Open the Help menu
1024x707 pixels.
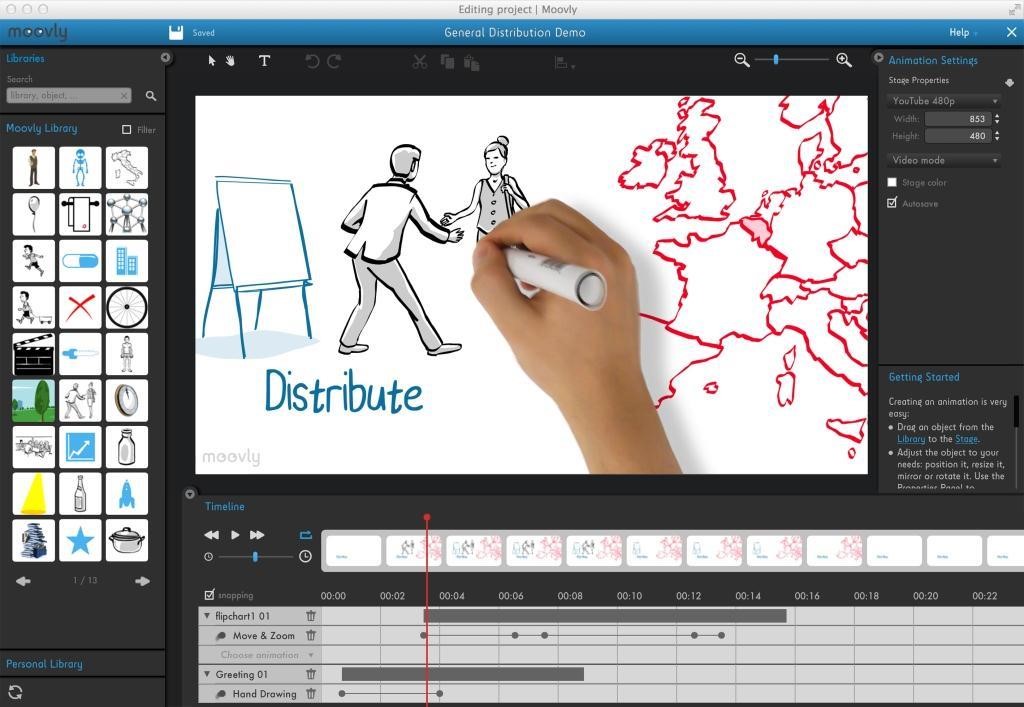pyautogui.click(x=962, y=32)
